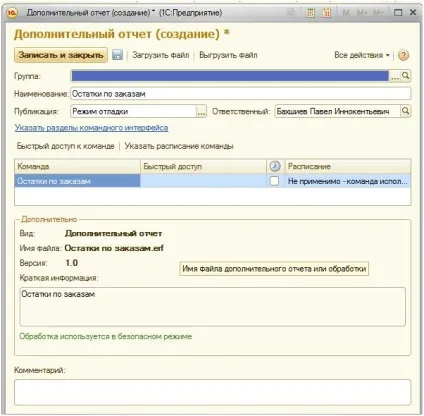Click into the Комментарий input field
The image size is (424, 416).
tap(213, 392)
